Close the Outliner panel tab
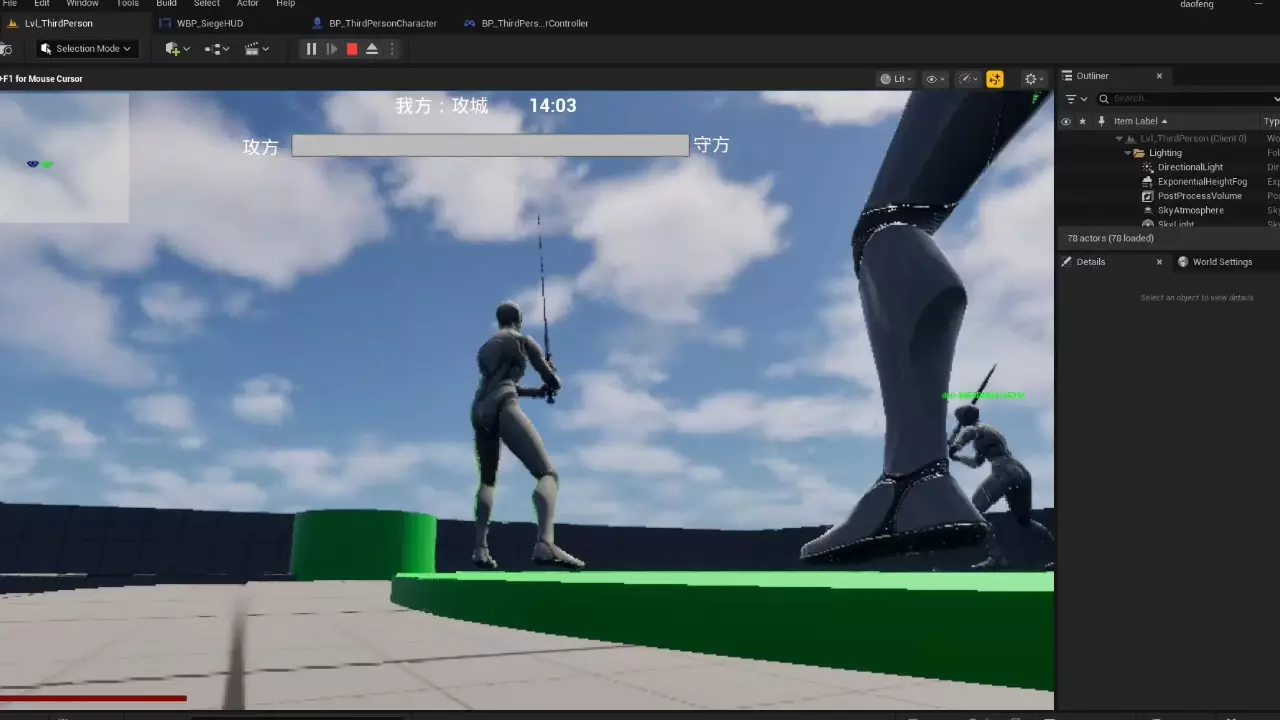 click(x=1159, y=76)
